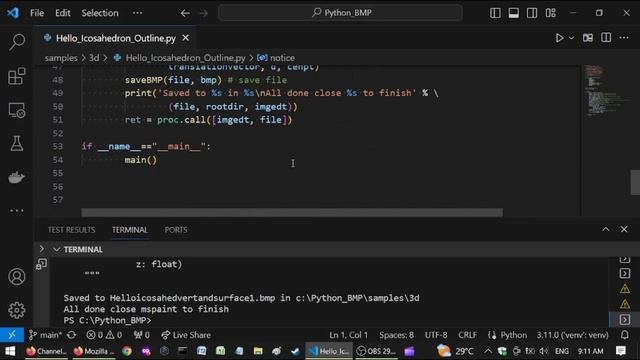Open File Explorer from the taskbar
The height and width of the screenshot is (360, 640).
pos(258,351)
